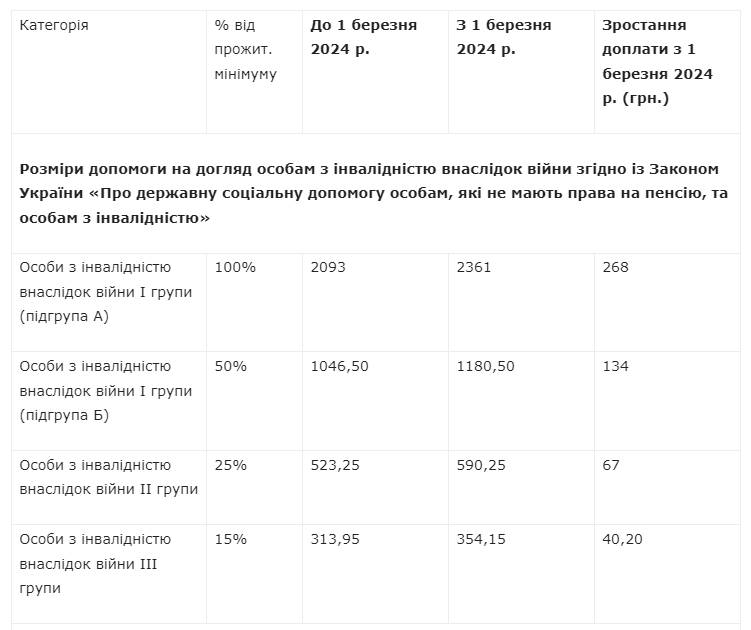
Task: Select the value 1180,50
Action: (x=485, y=367)
